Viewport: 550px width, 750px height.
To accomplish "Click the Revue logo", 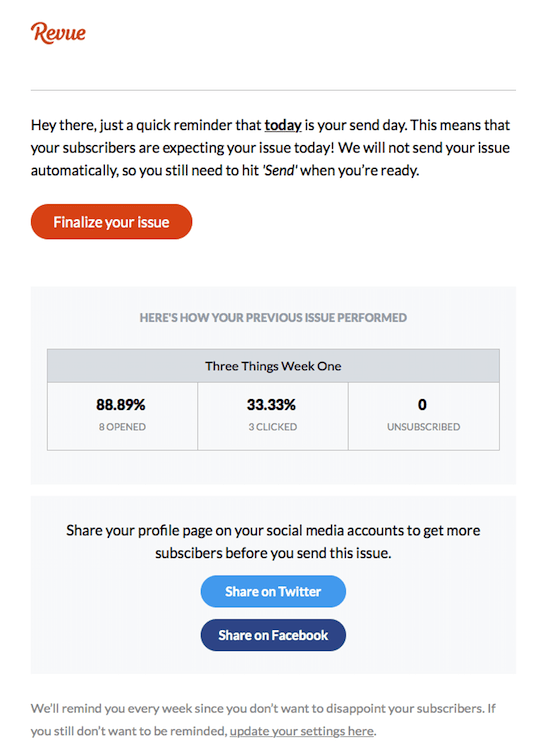I will 58,33.
